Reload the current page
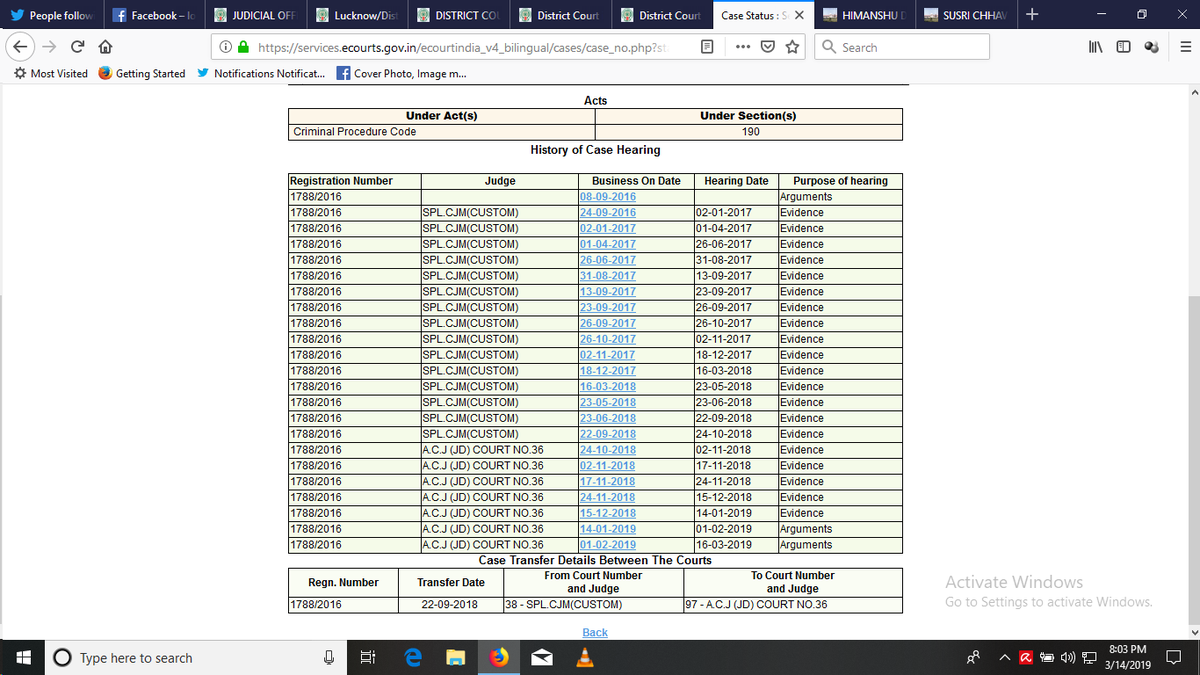1200x675 pixels. click(78, 47)
